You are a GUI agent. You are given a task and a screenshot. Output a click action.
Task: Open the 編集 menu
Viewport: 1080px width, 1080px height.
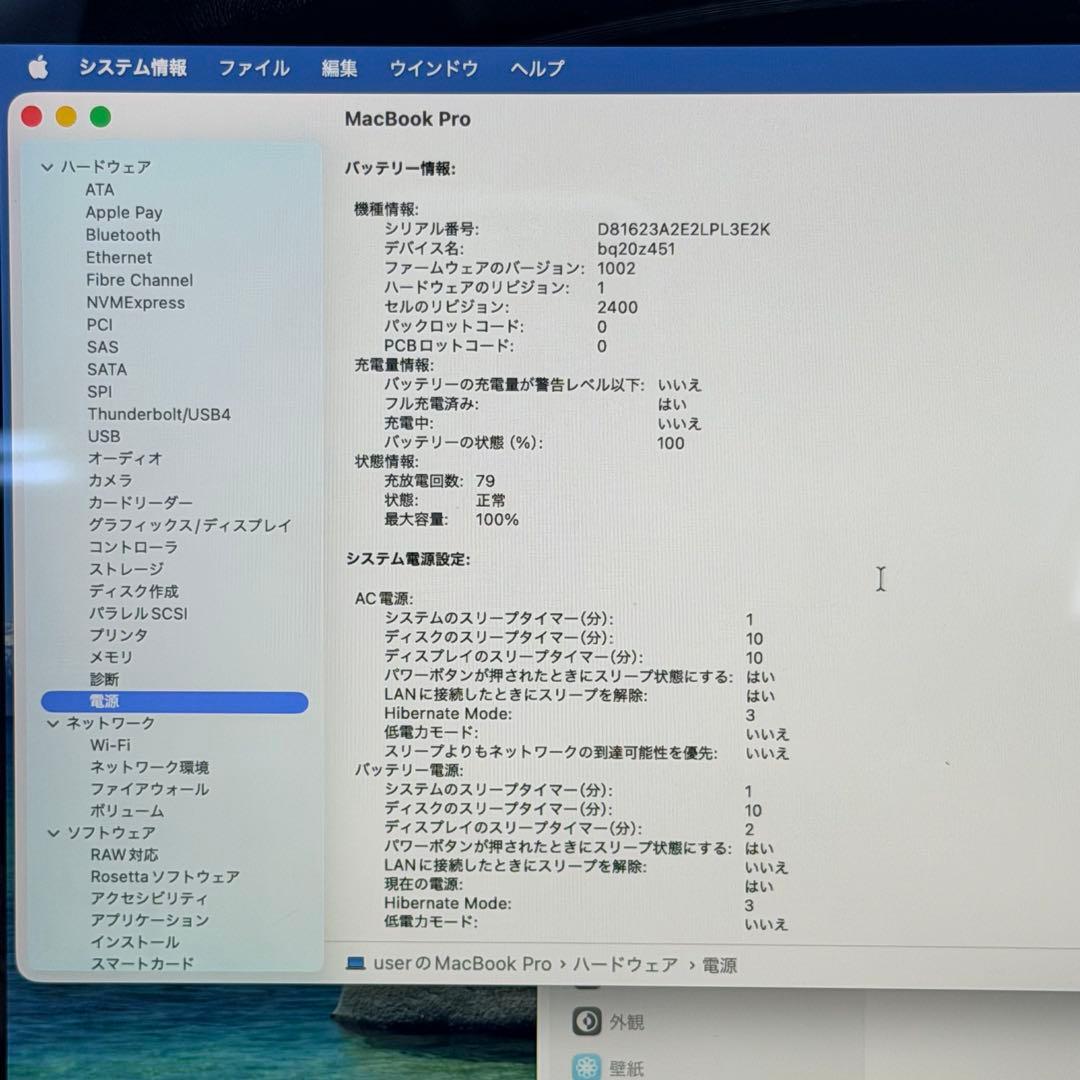(x=340, y=68)
